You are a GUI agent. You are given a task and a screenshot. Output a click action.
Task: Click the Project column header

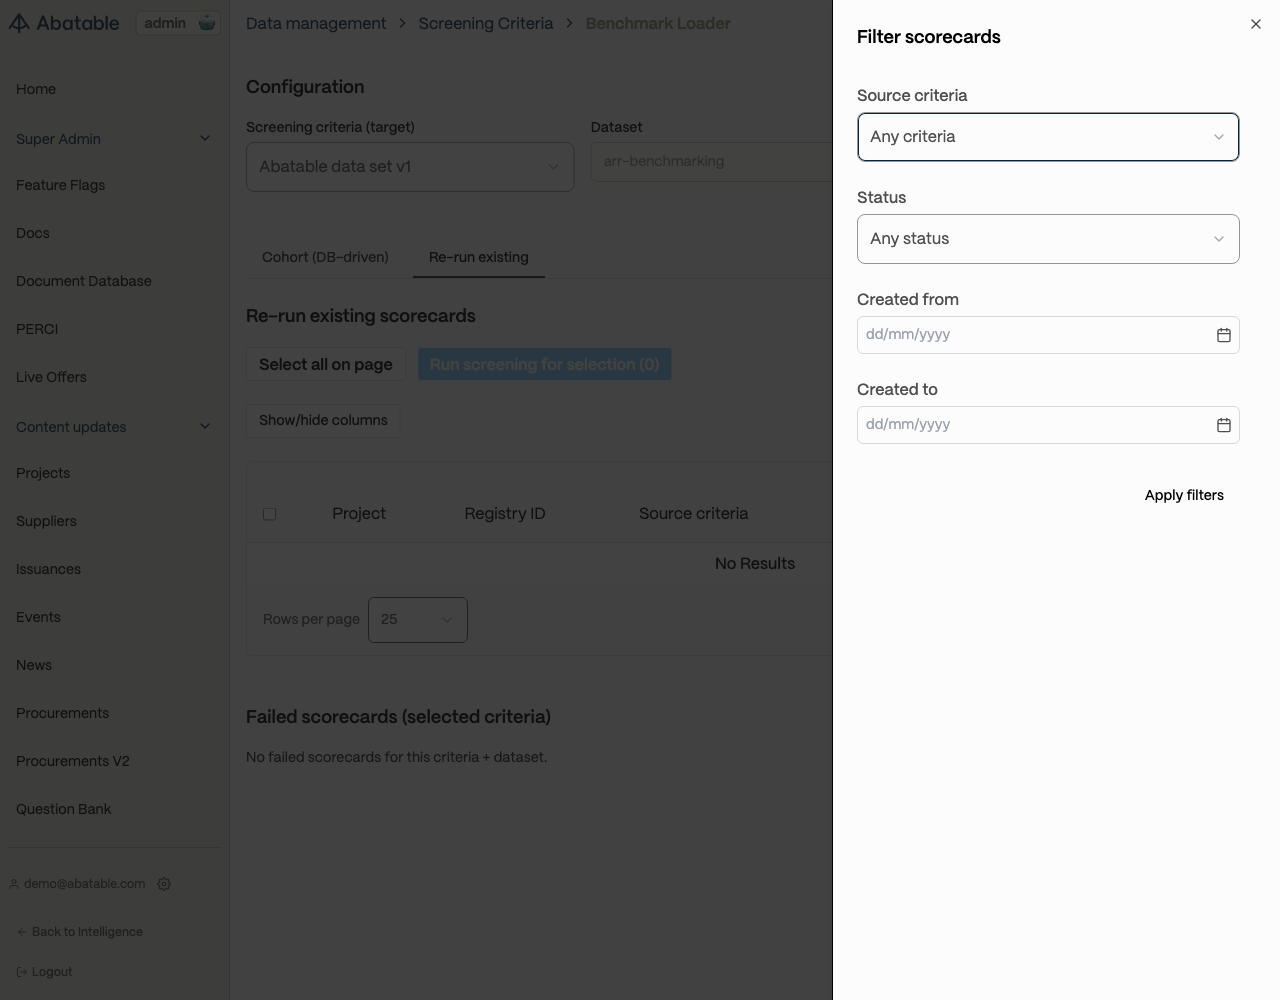point(359,514)
